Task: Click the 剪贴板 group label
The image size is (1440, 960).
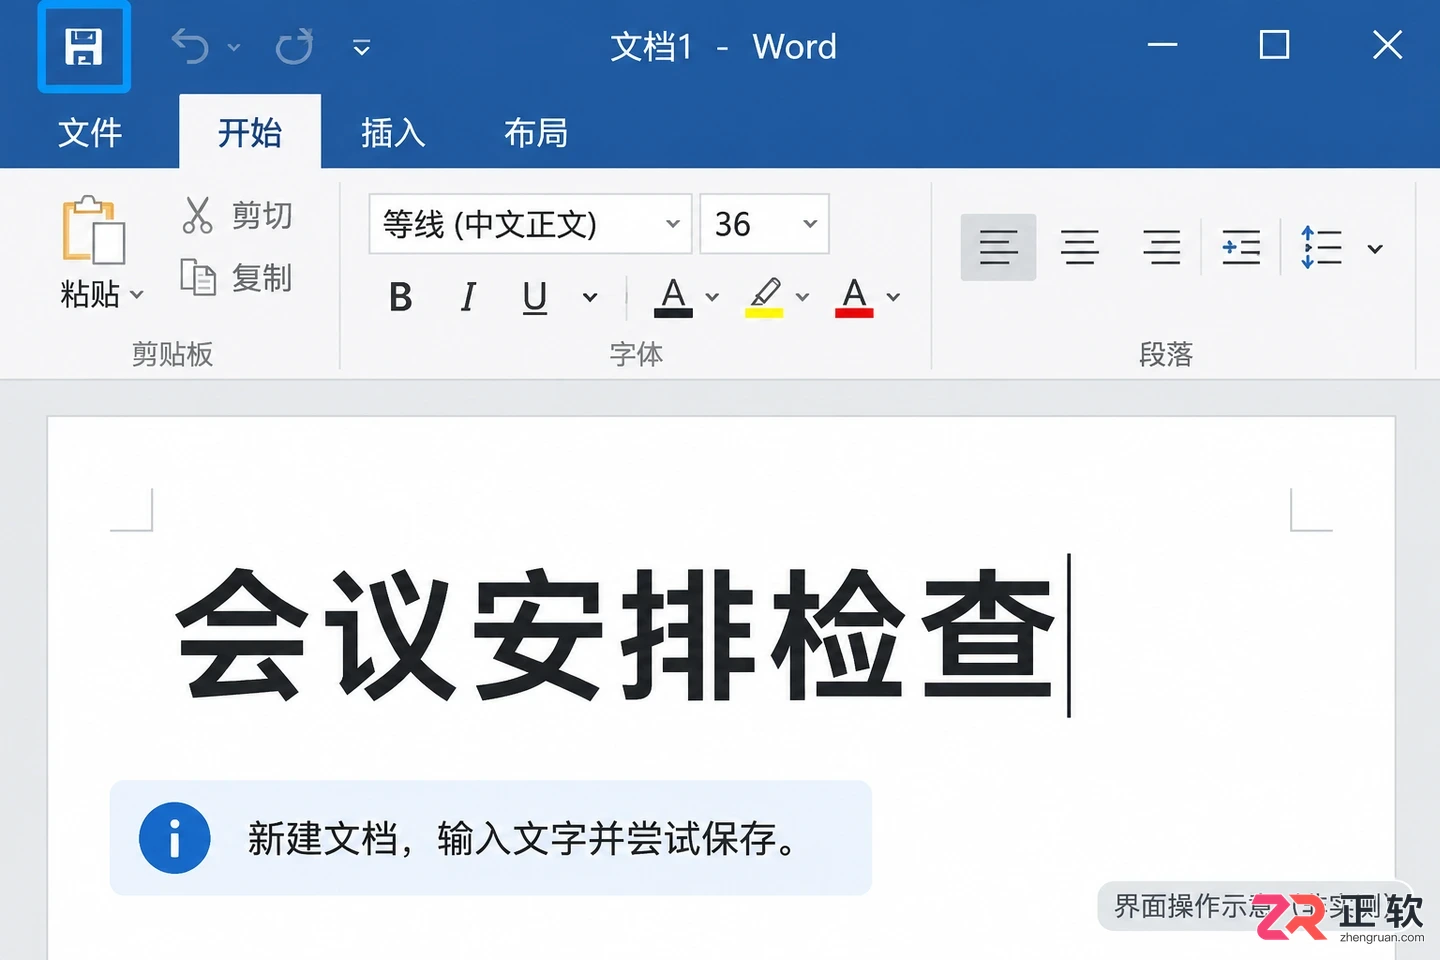Action: pyautogui.click(x=172, y=353)
